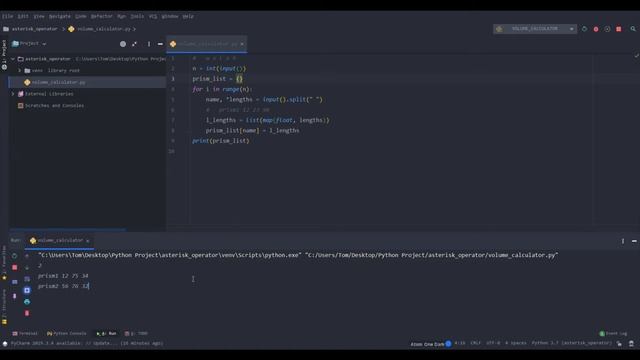
Task: Collapse the asterisk_operator root folder
Action: (13, 59)
